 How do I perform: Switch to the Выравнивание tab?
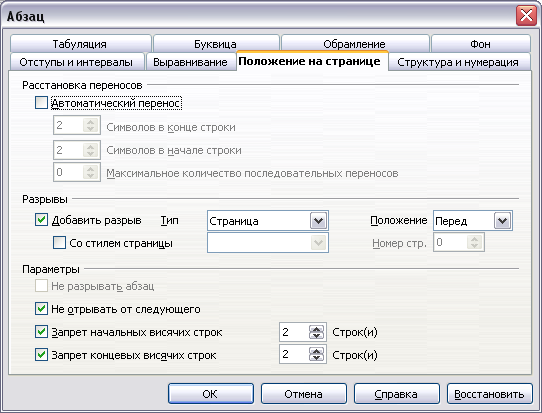click(190, 62)
